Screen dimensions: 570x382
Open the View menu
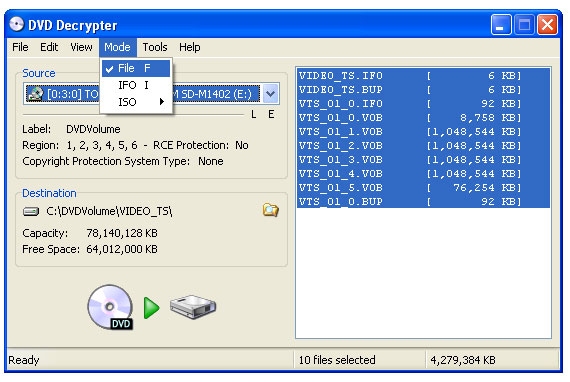(81, 47)
